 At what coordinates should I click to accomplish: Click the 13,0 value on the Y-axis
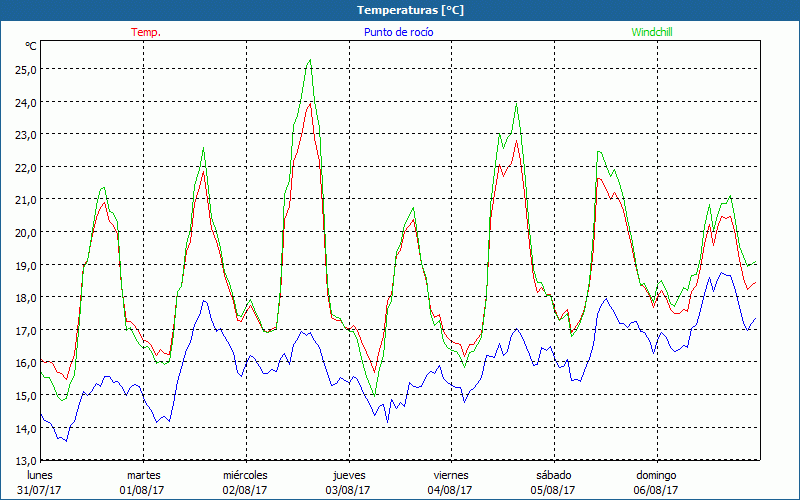pos(26,460)
